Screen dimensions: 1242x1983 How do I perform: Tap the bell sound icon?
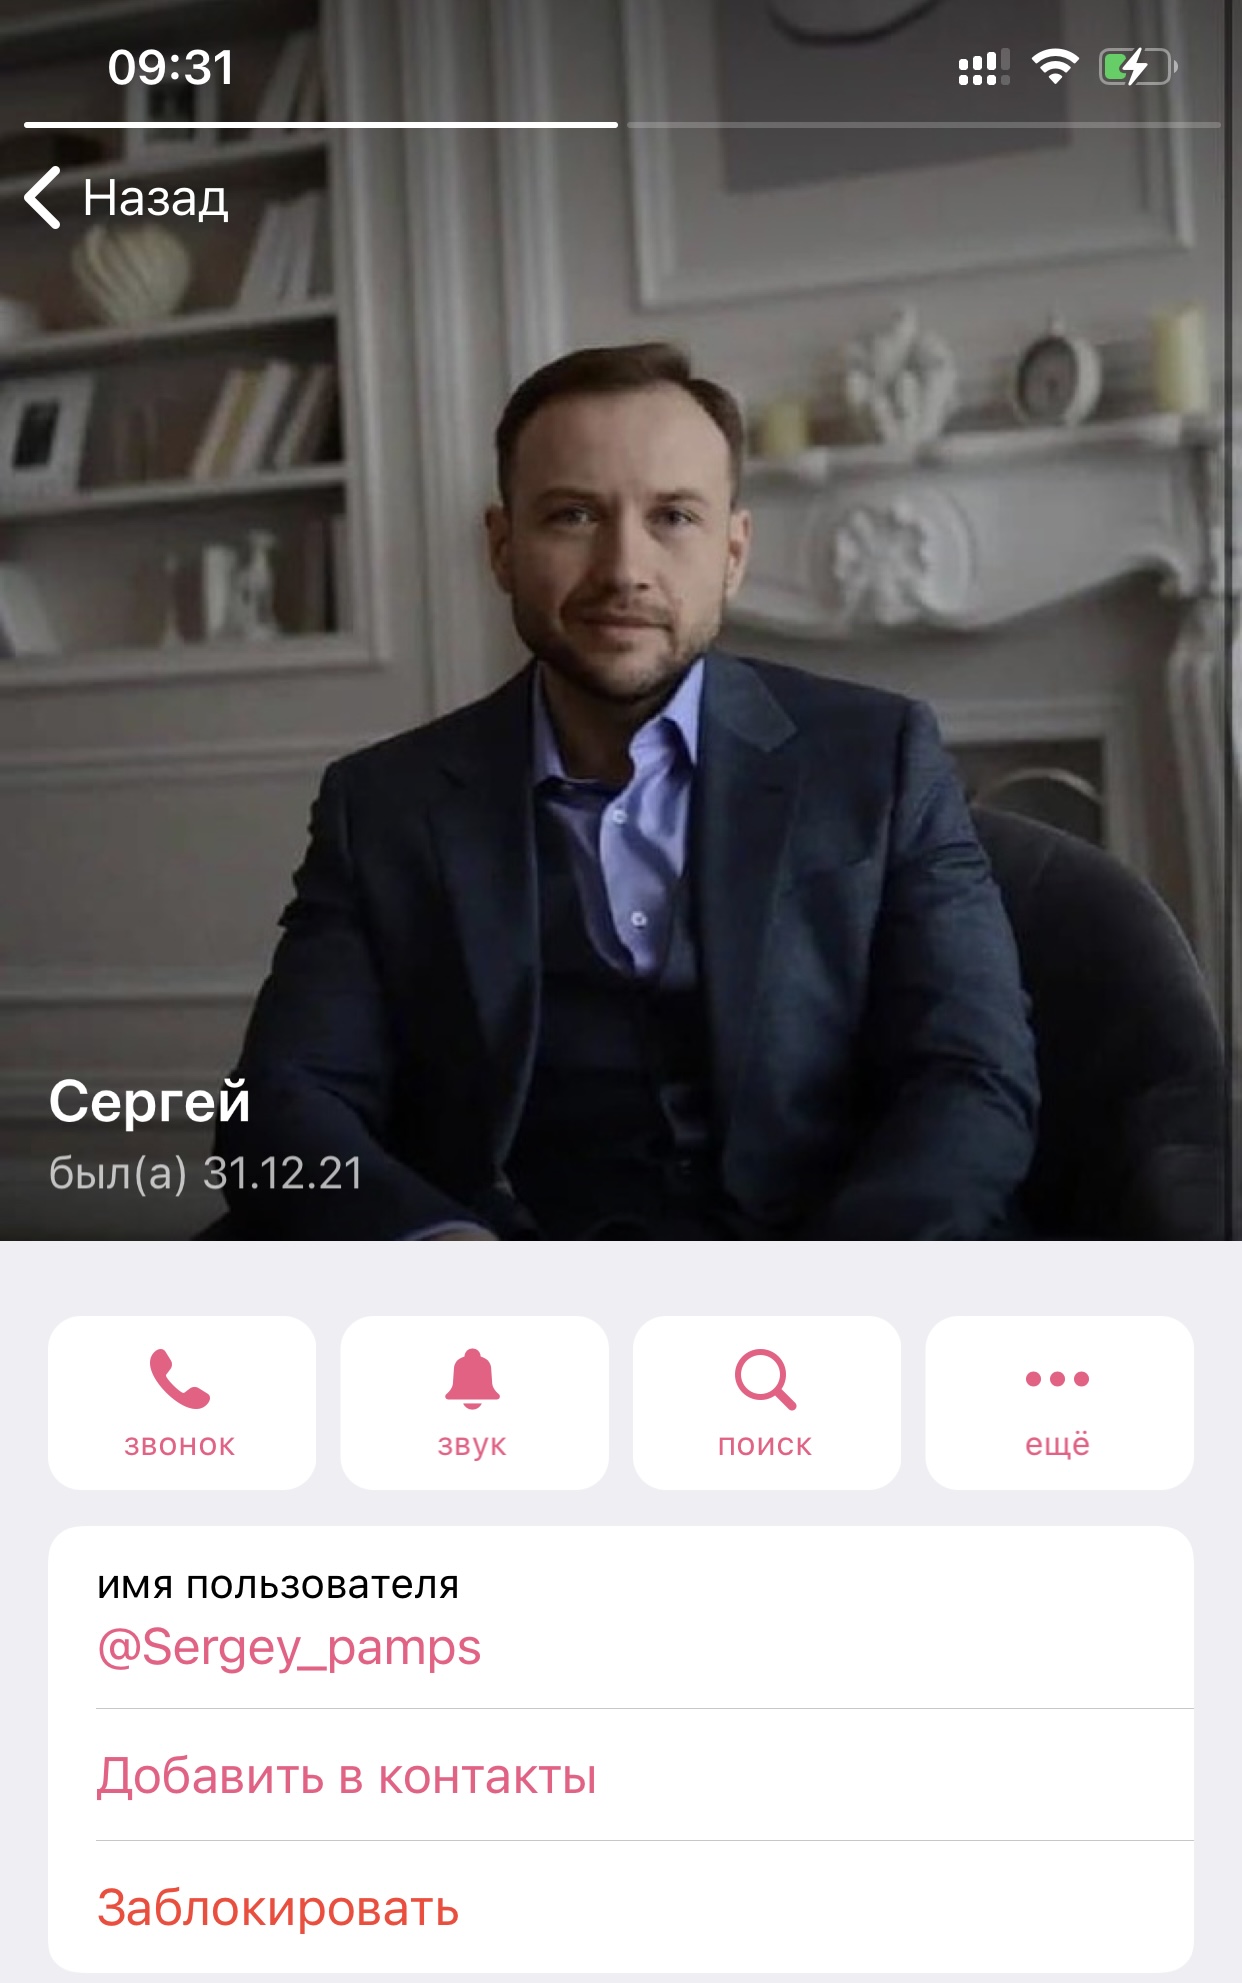pyautogui.click(x=472, y=1379)
